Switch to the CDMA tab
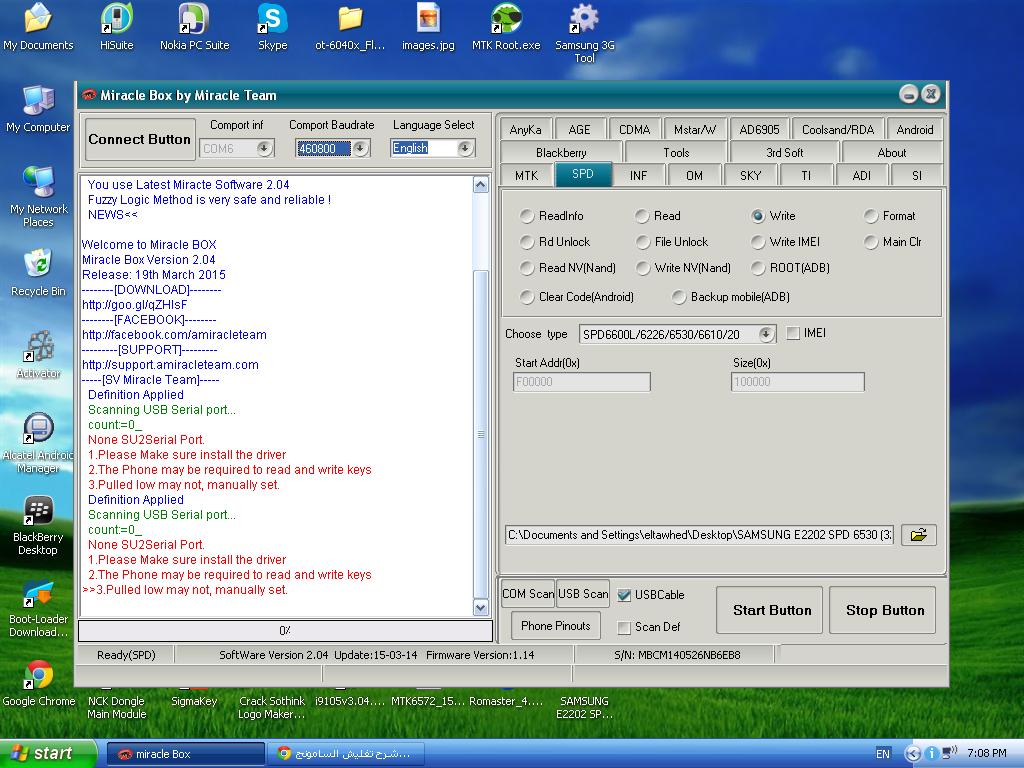Viewport: 1024px width, 768px height. 634,129
